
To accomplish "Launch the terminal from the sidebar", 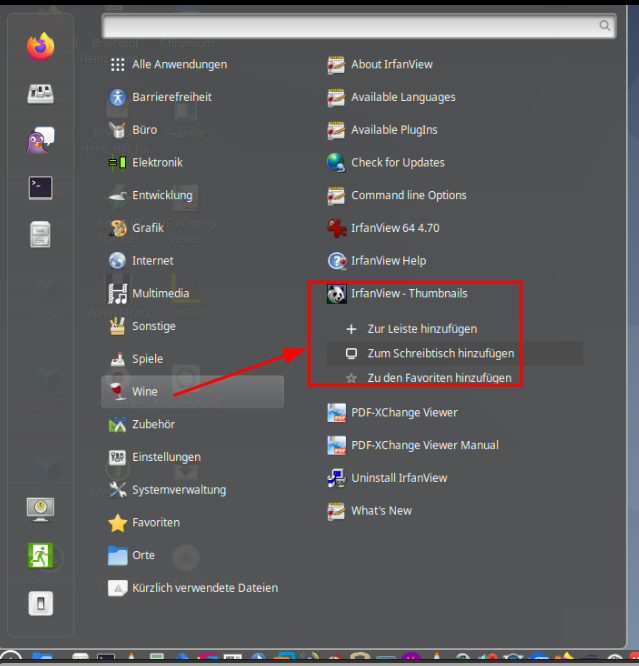I will coord(40,188).
